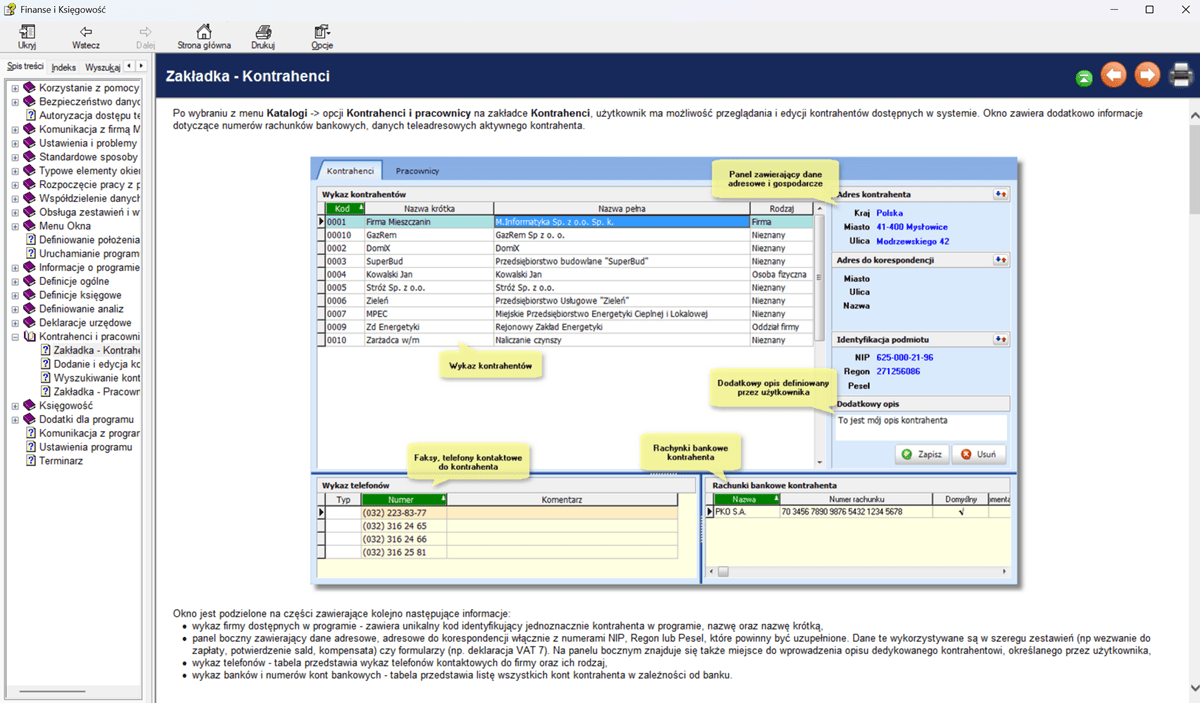Click the page icon beside Autoryzacja dostępu
This screenshot has width=1200, height=703.
(x=31, y=116)
